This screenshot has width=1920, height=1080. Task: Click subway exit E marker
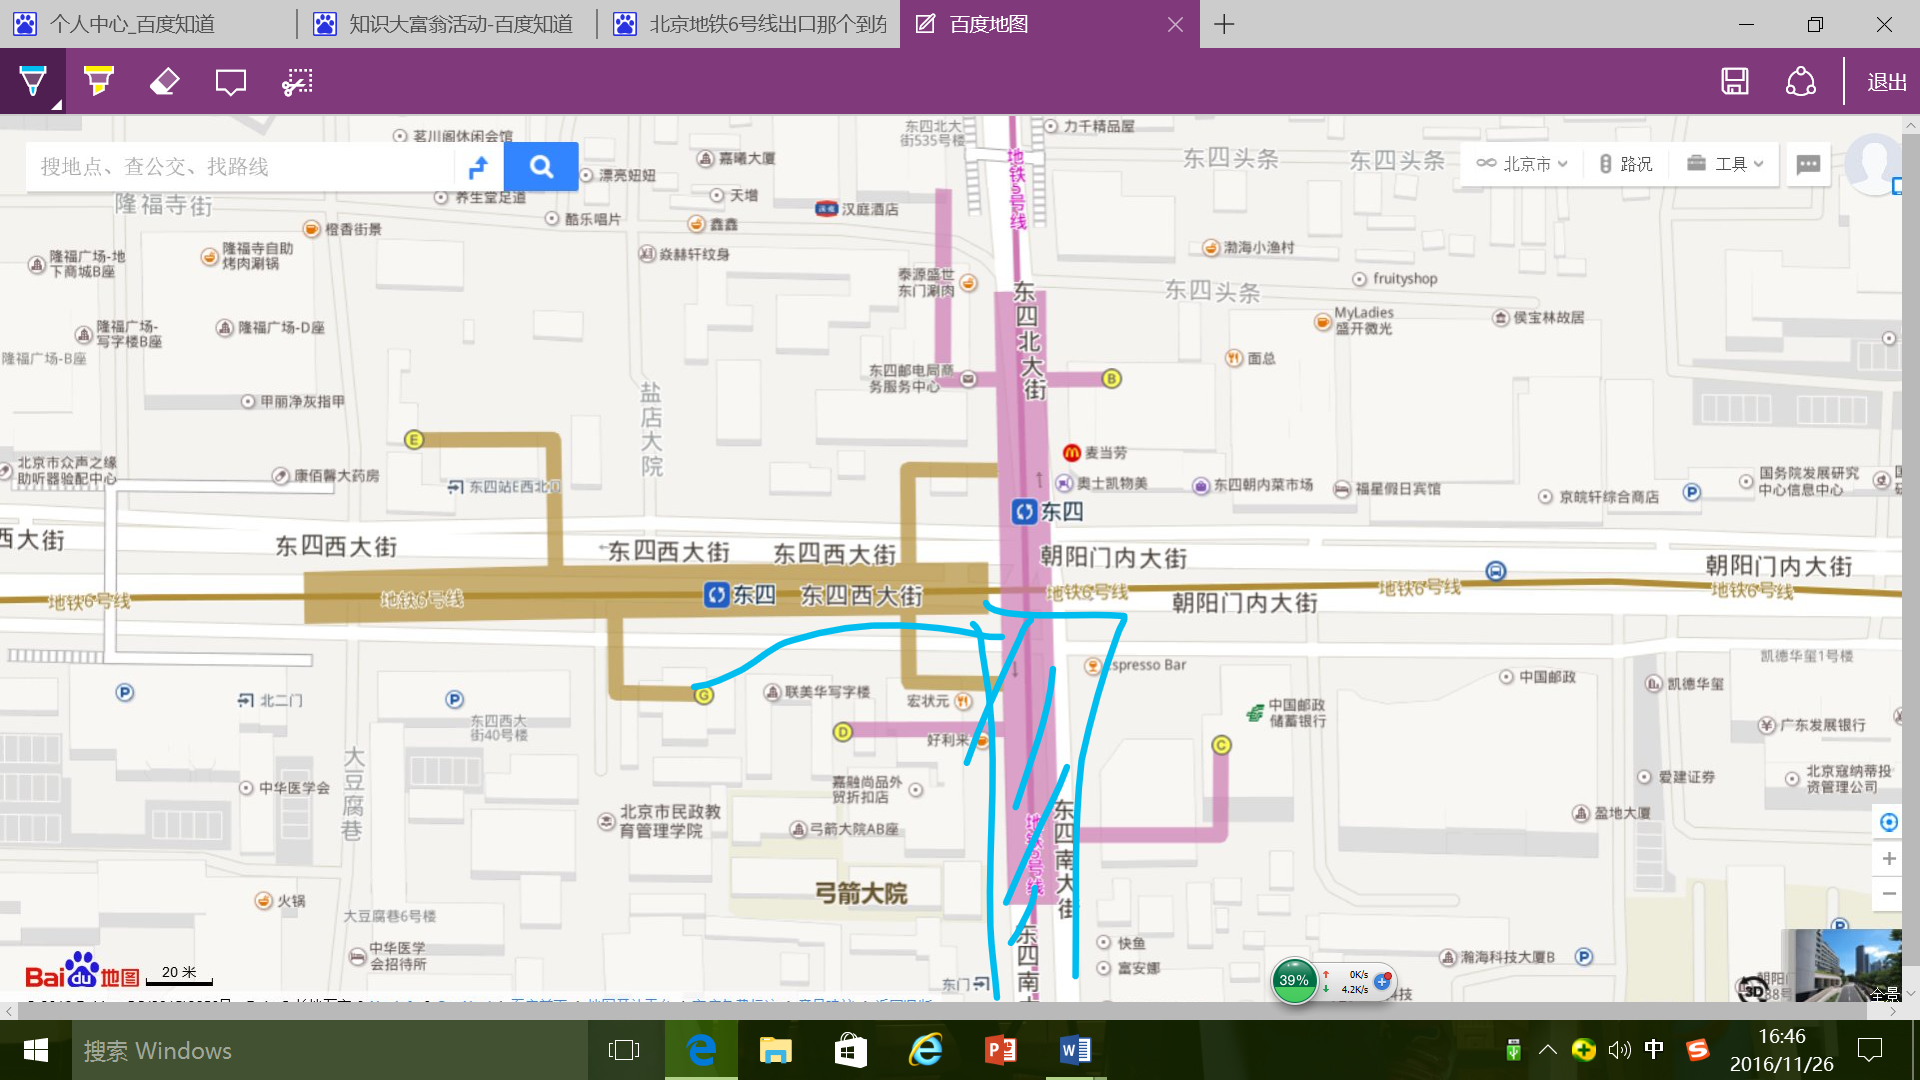[414, 439]
